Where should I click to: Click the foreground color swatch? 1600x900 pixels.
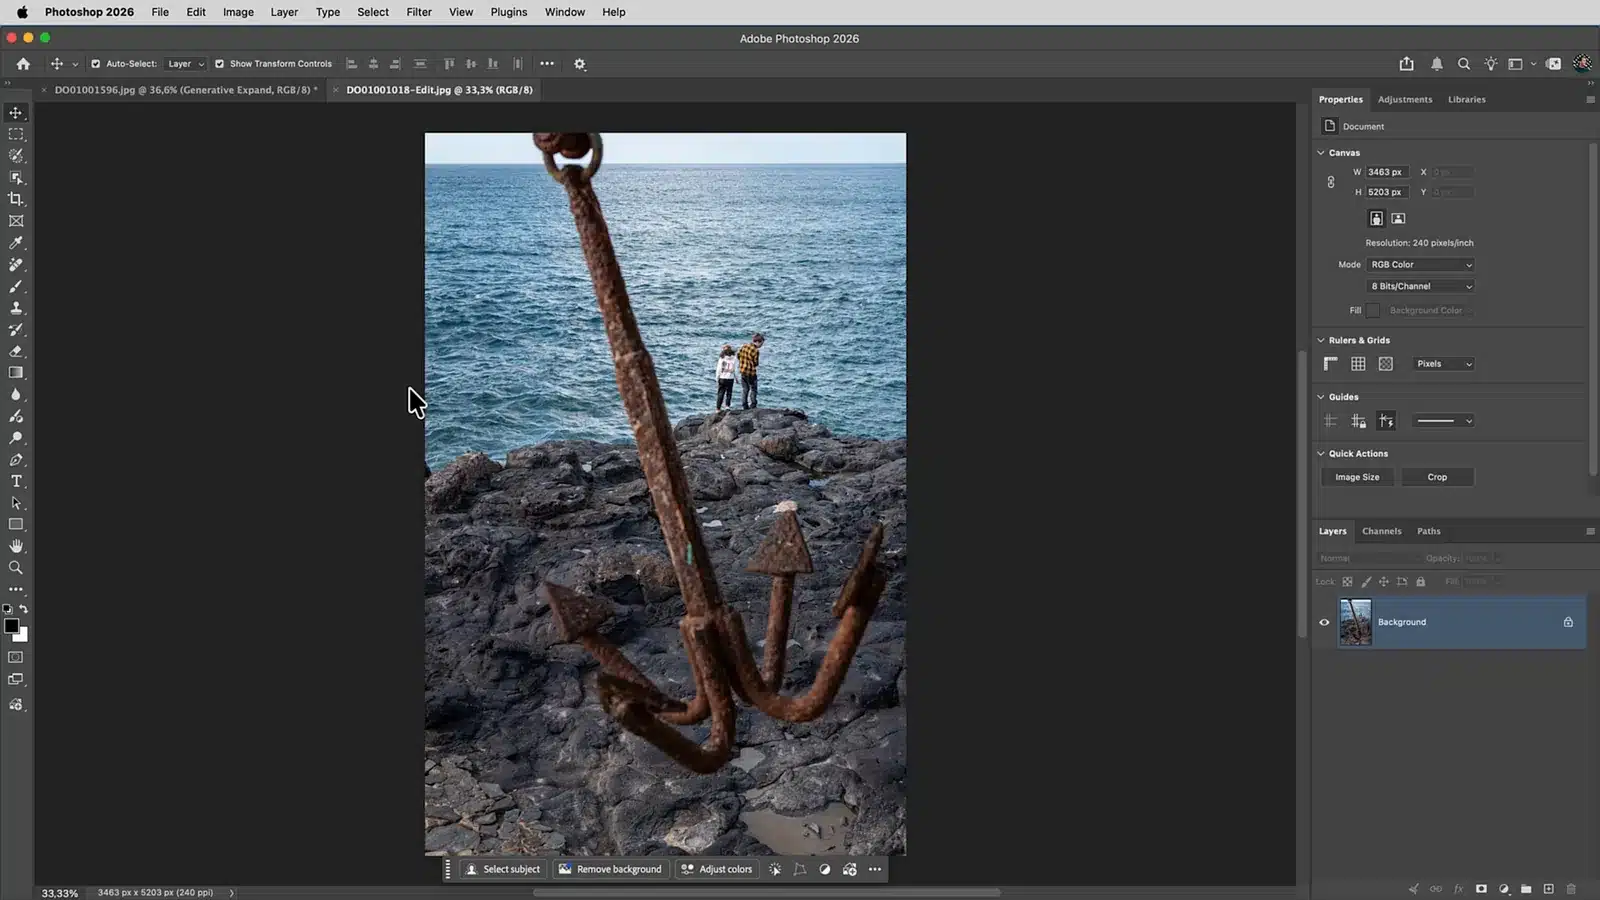(11, 626)
